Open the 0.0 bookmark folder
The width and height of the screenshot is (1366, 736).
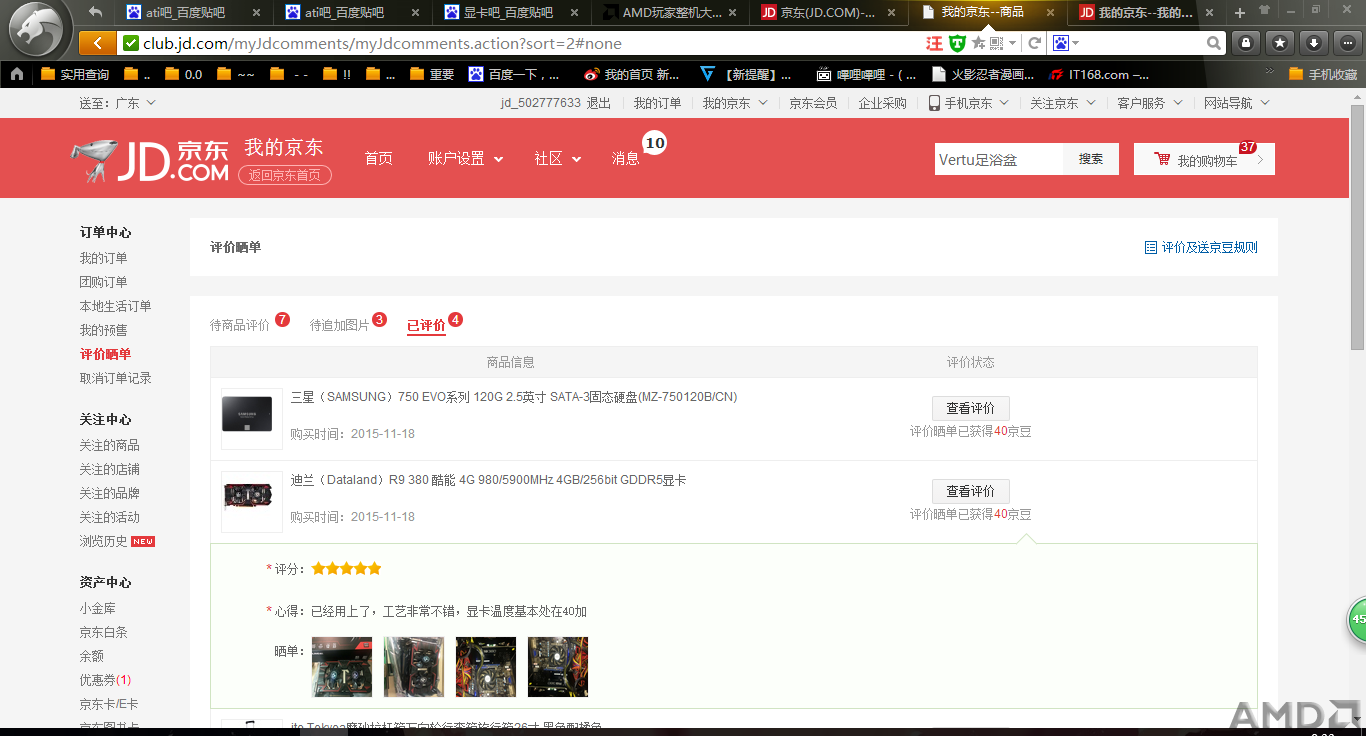tap(183, 74)
